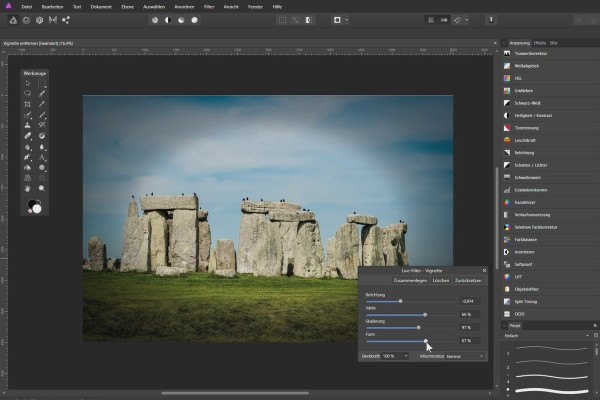Select the Crop tool
600x400 pixels.
[28, 104]
